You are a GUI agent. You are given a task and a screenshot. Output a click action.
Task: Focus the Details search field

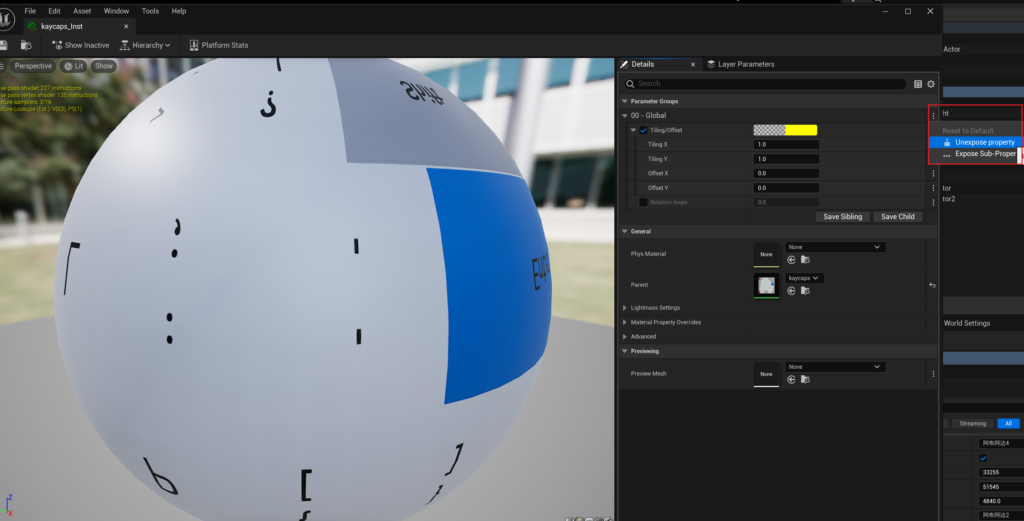tap(765, 84)
